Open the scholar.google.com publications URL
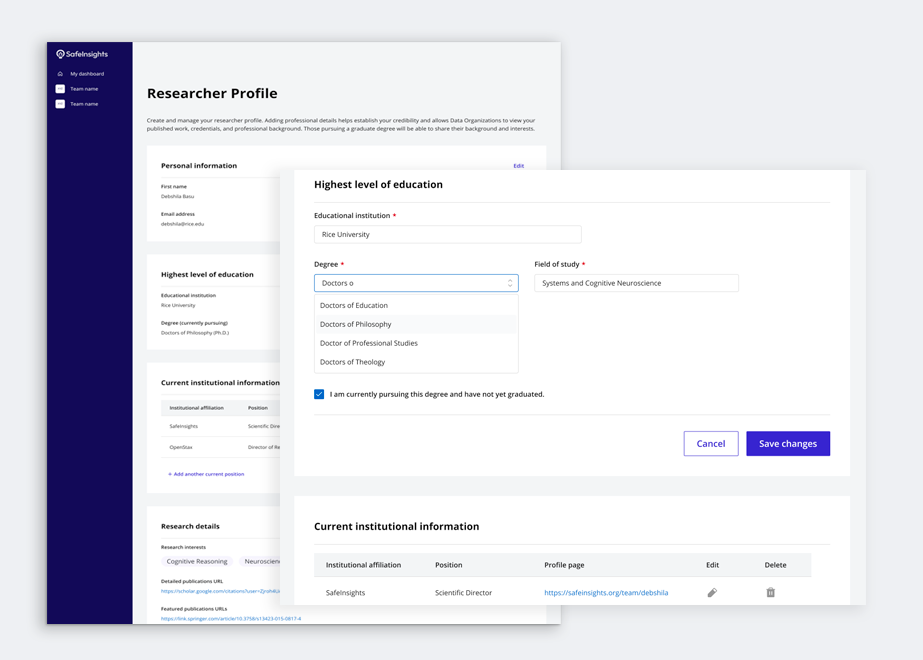Screen dimensions: 923x660 pos(220,591)
